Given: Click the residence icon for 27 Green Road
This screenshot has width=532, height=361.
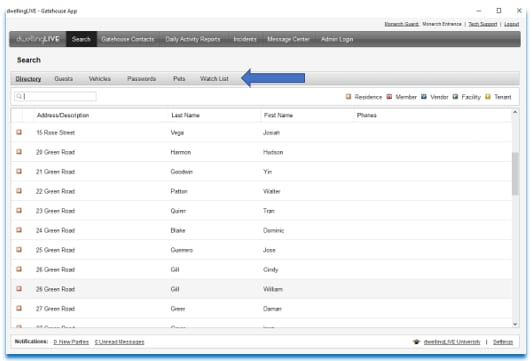Looking at the screenshot, I should (19, 308).
